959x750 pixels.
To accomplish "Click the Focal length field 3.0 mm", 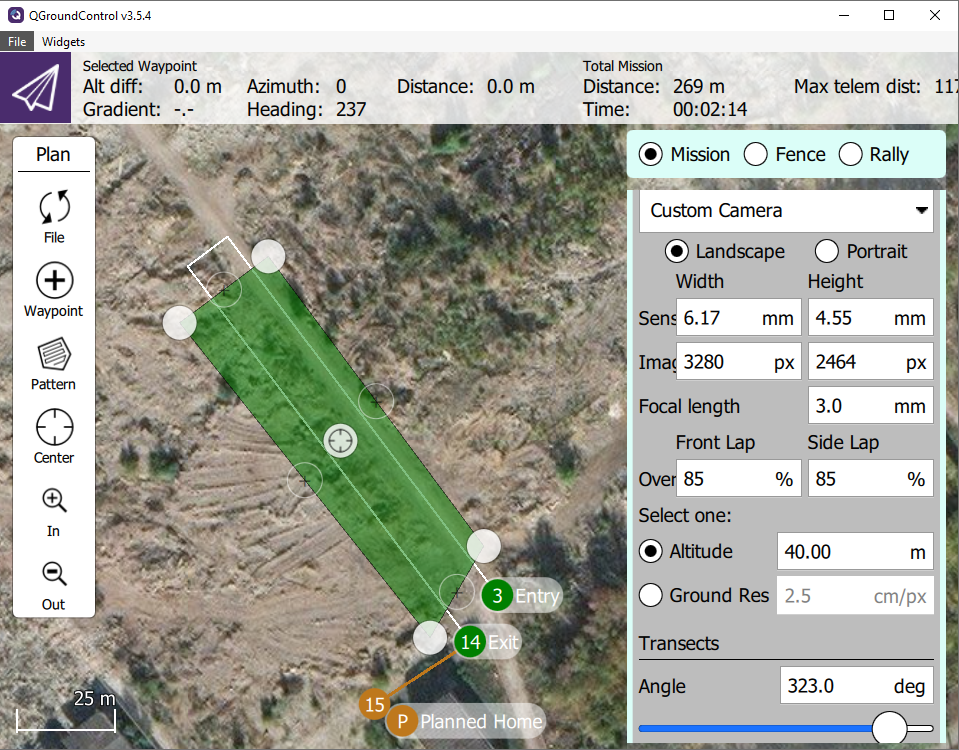I will coord(870,406).
